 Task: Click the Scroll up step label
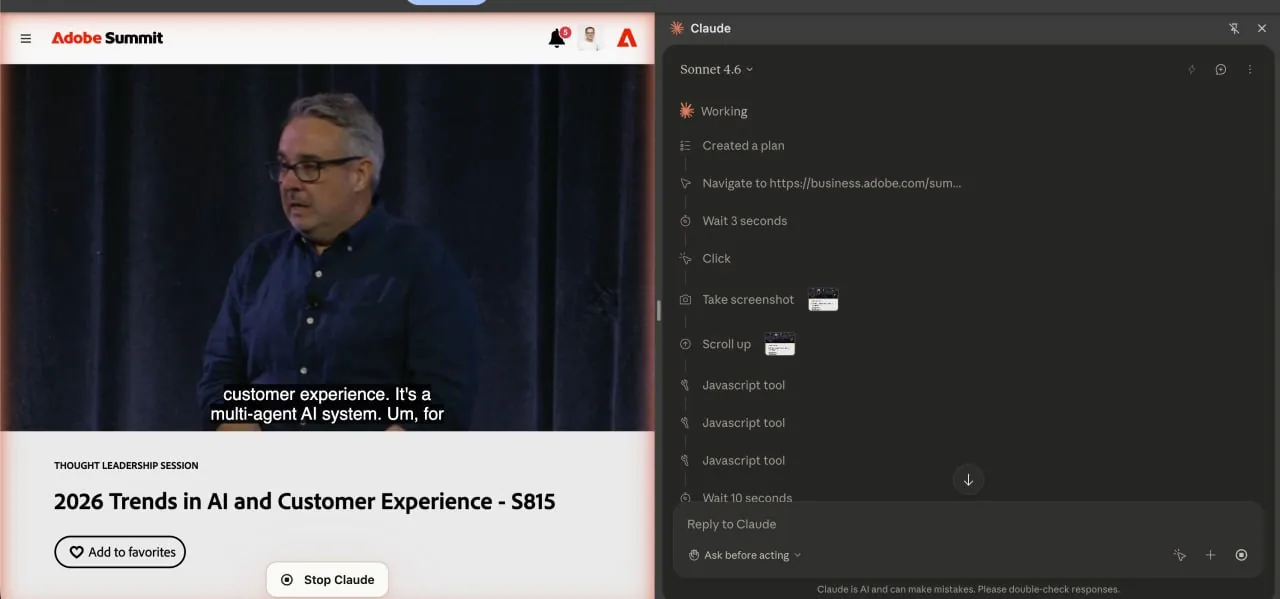(726, 344)
